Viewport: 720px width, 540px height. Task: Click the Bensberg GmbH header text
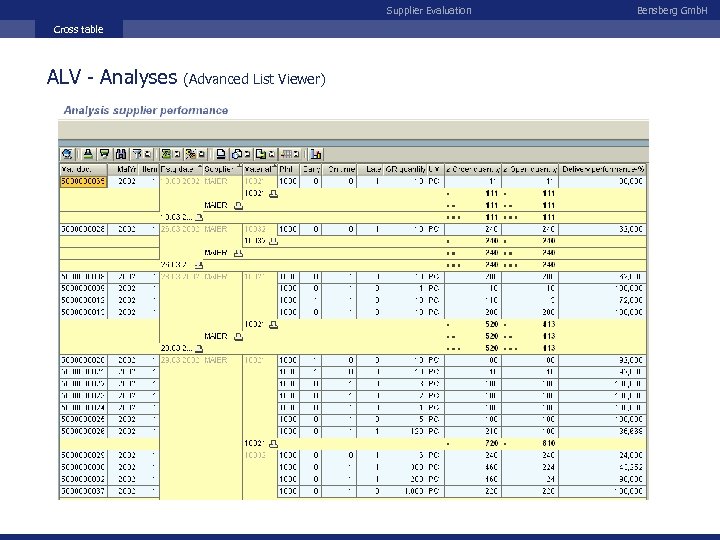pos(672,11)
